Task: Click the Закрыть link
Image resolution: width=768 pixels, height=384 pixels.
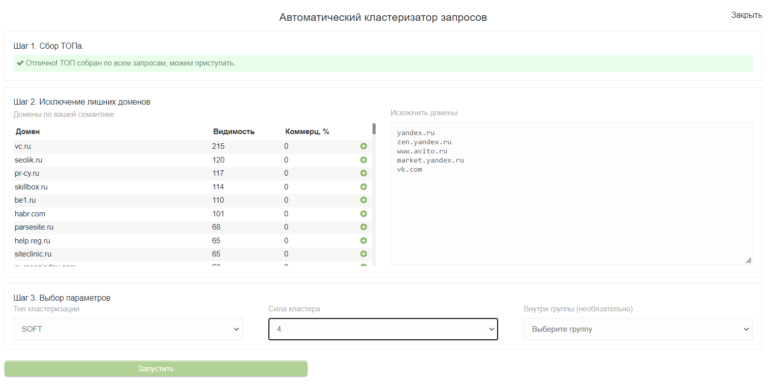Action: pyautogui.click(x=746, y=15)
